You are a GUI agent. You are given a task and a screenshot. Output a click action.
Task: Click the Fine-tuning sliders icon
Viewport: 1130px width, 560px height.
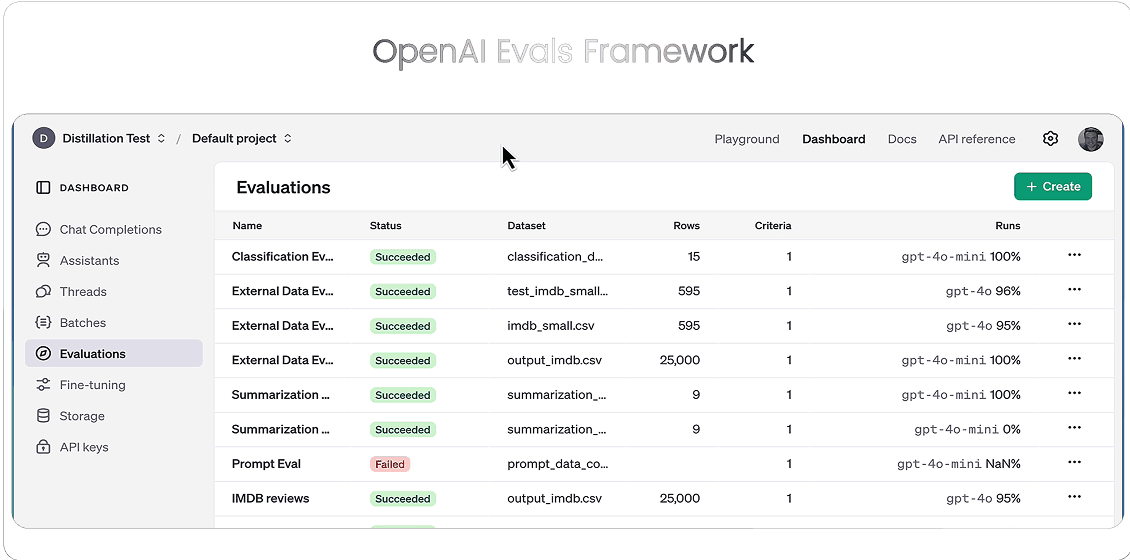click(43, 384)
